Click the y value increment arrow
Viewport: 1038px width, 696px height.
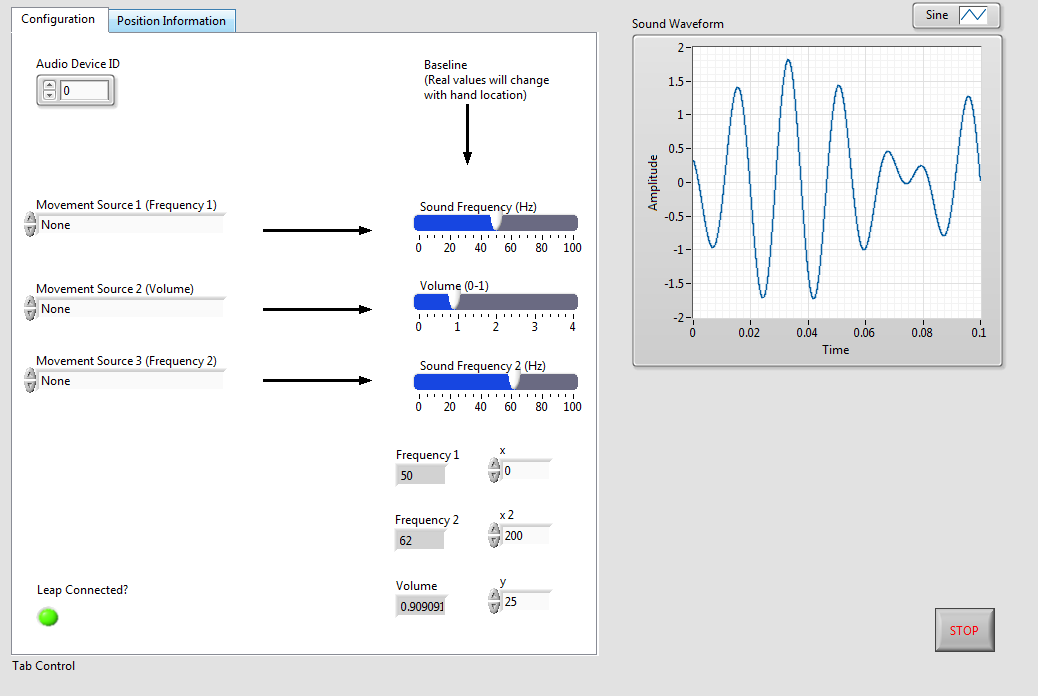point(494,594)
